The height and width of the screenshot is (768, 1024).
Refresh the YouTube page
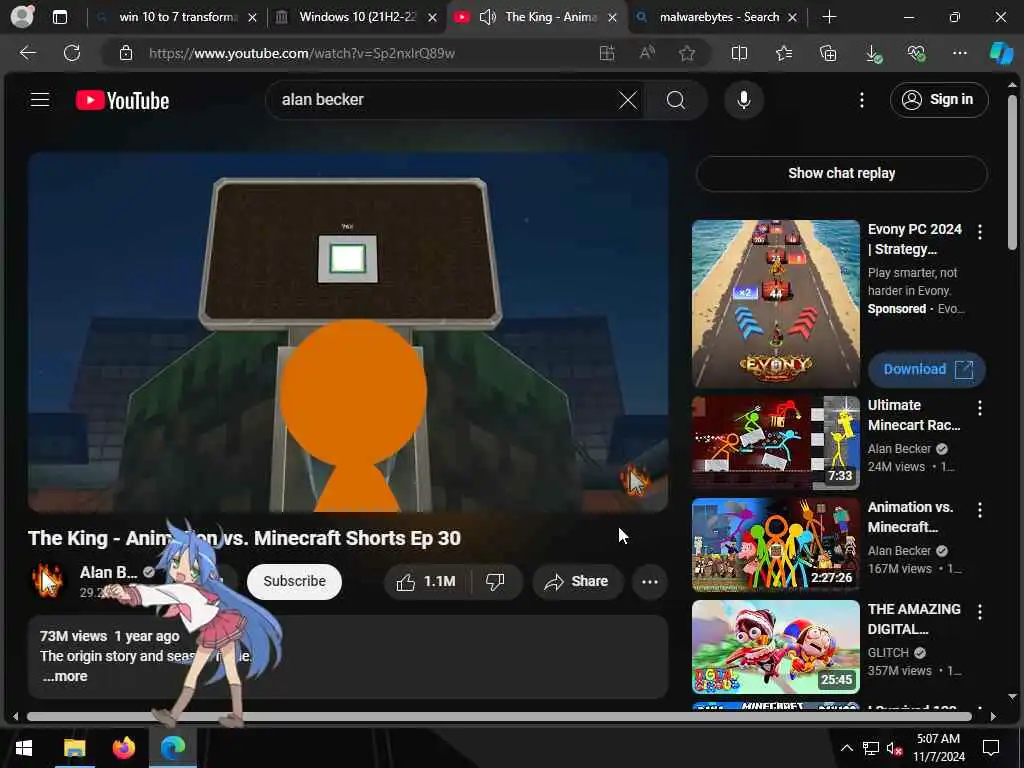72,53
